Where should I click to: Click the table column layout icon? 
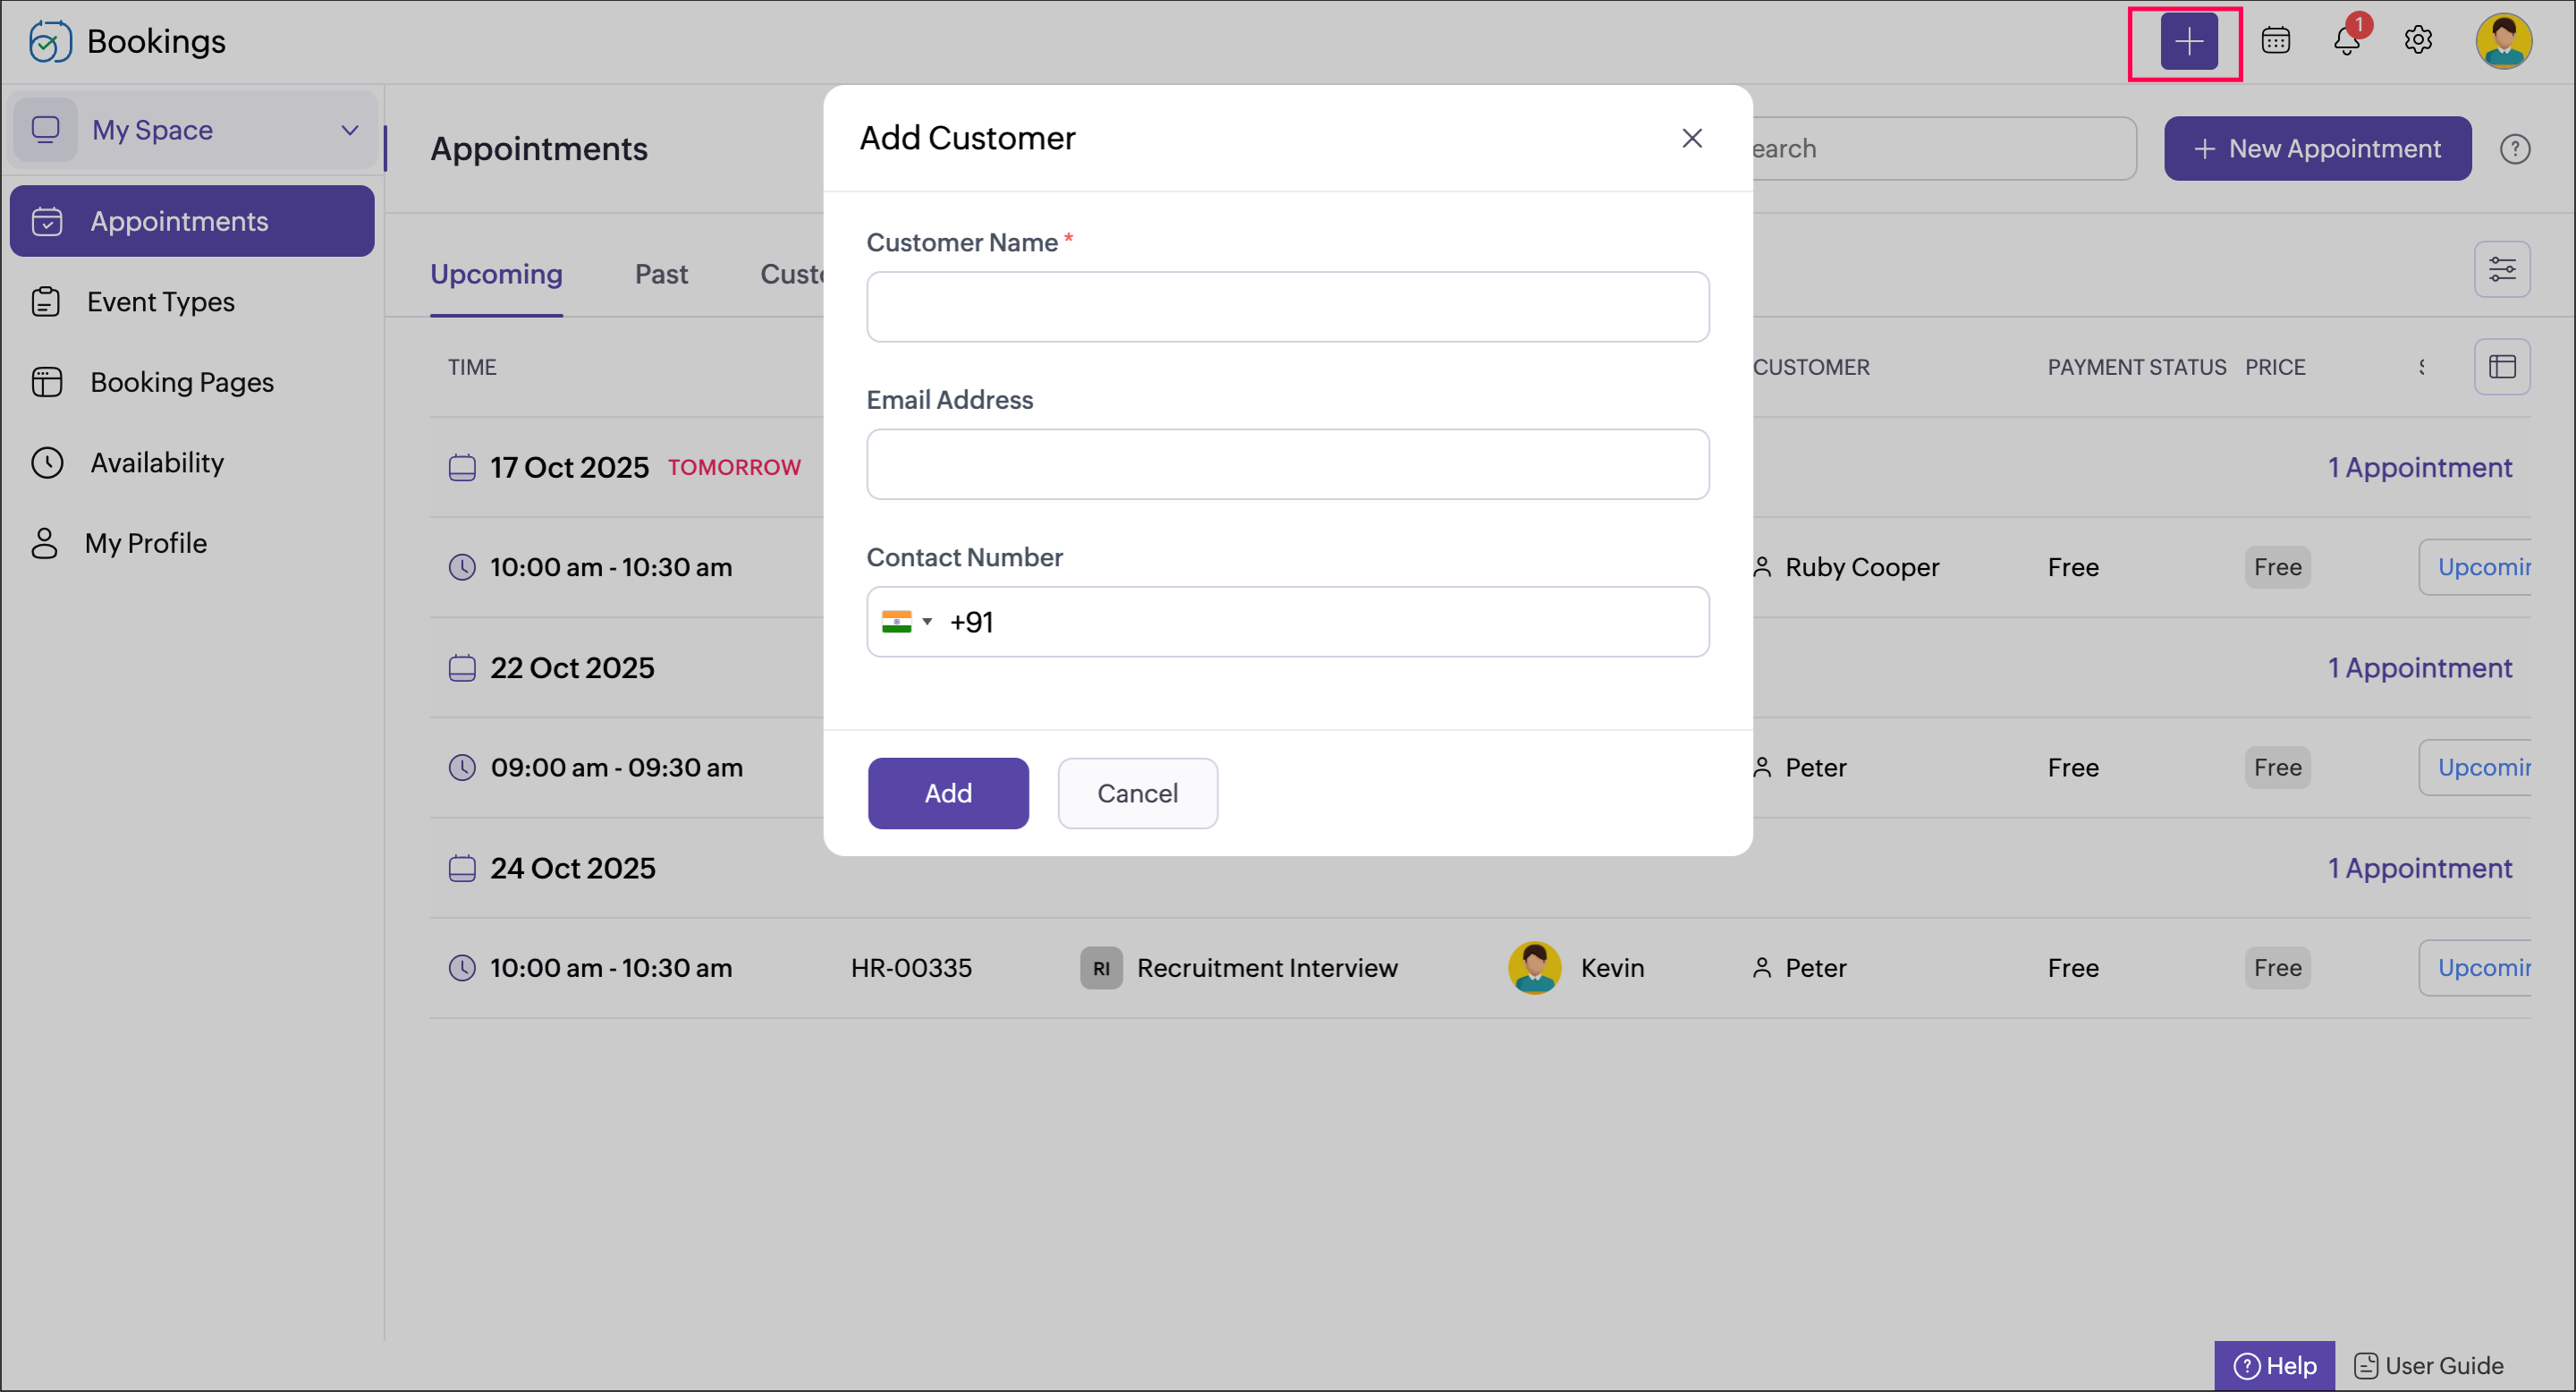pos(2501,367)
